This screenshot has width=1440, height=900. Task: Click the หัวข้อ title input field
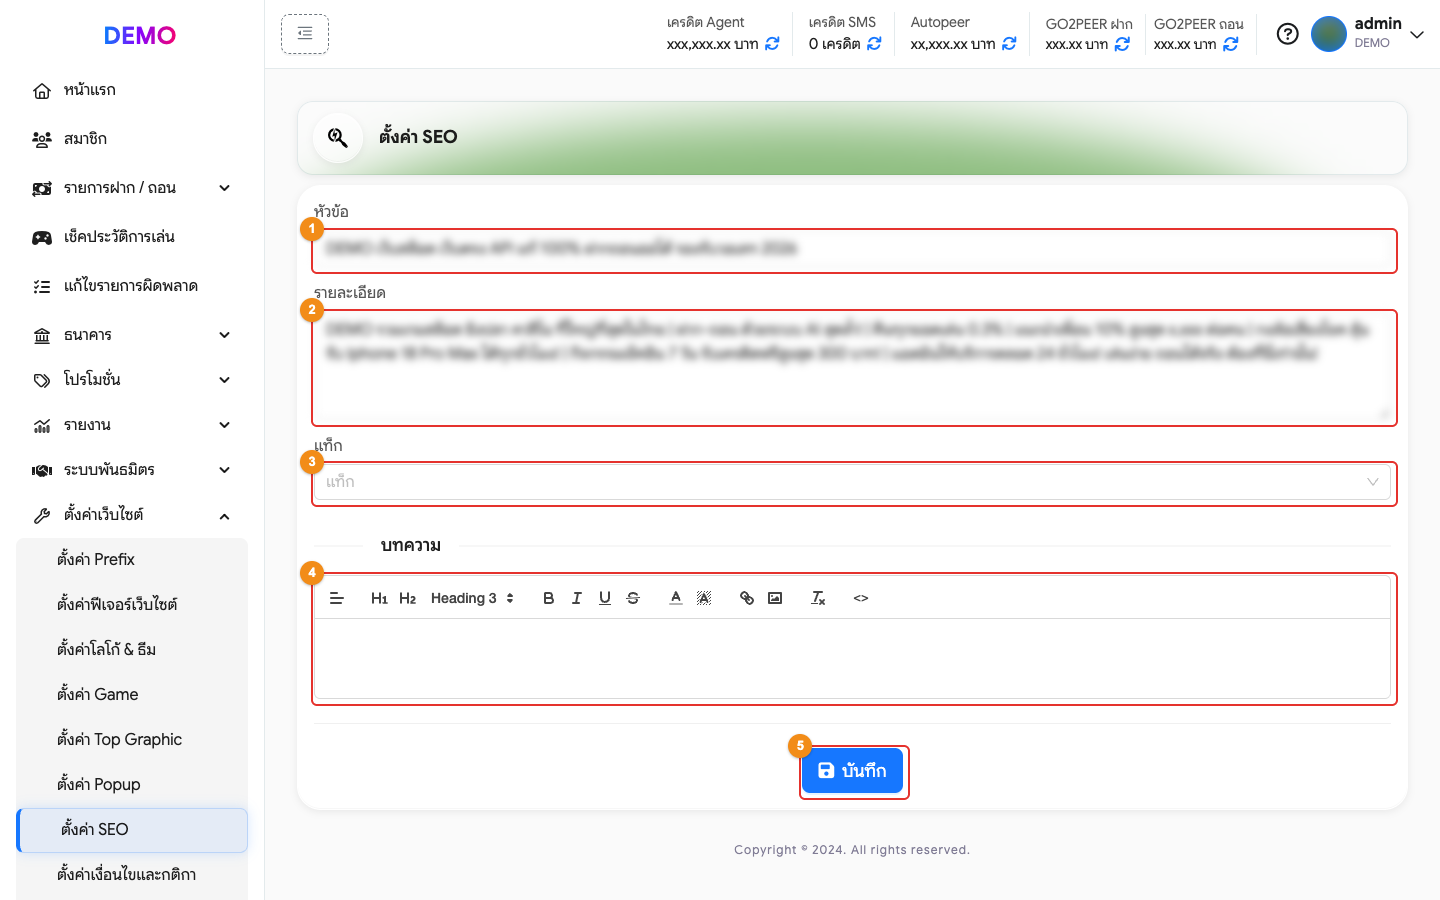click(x=854, y=249)
